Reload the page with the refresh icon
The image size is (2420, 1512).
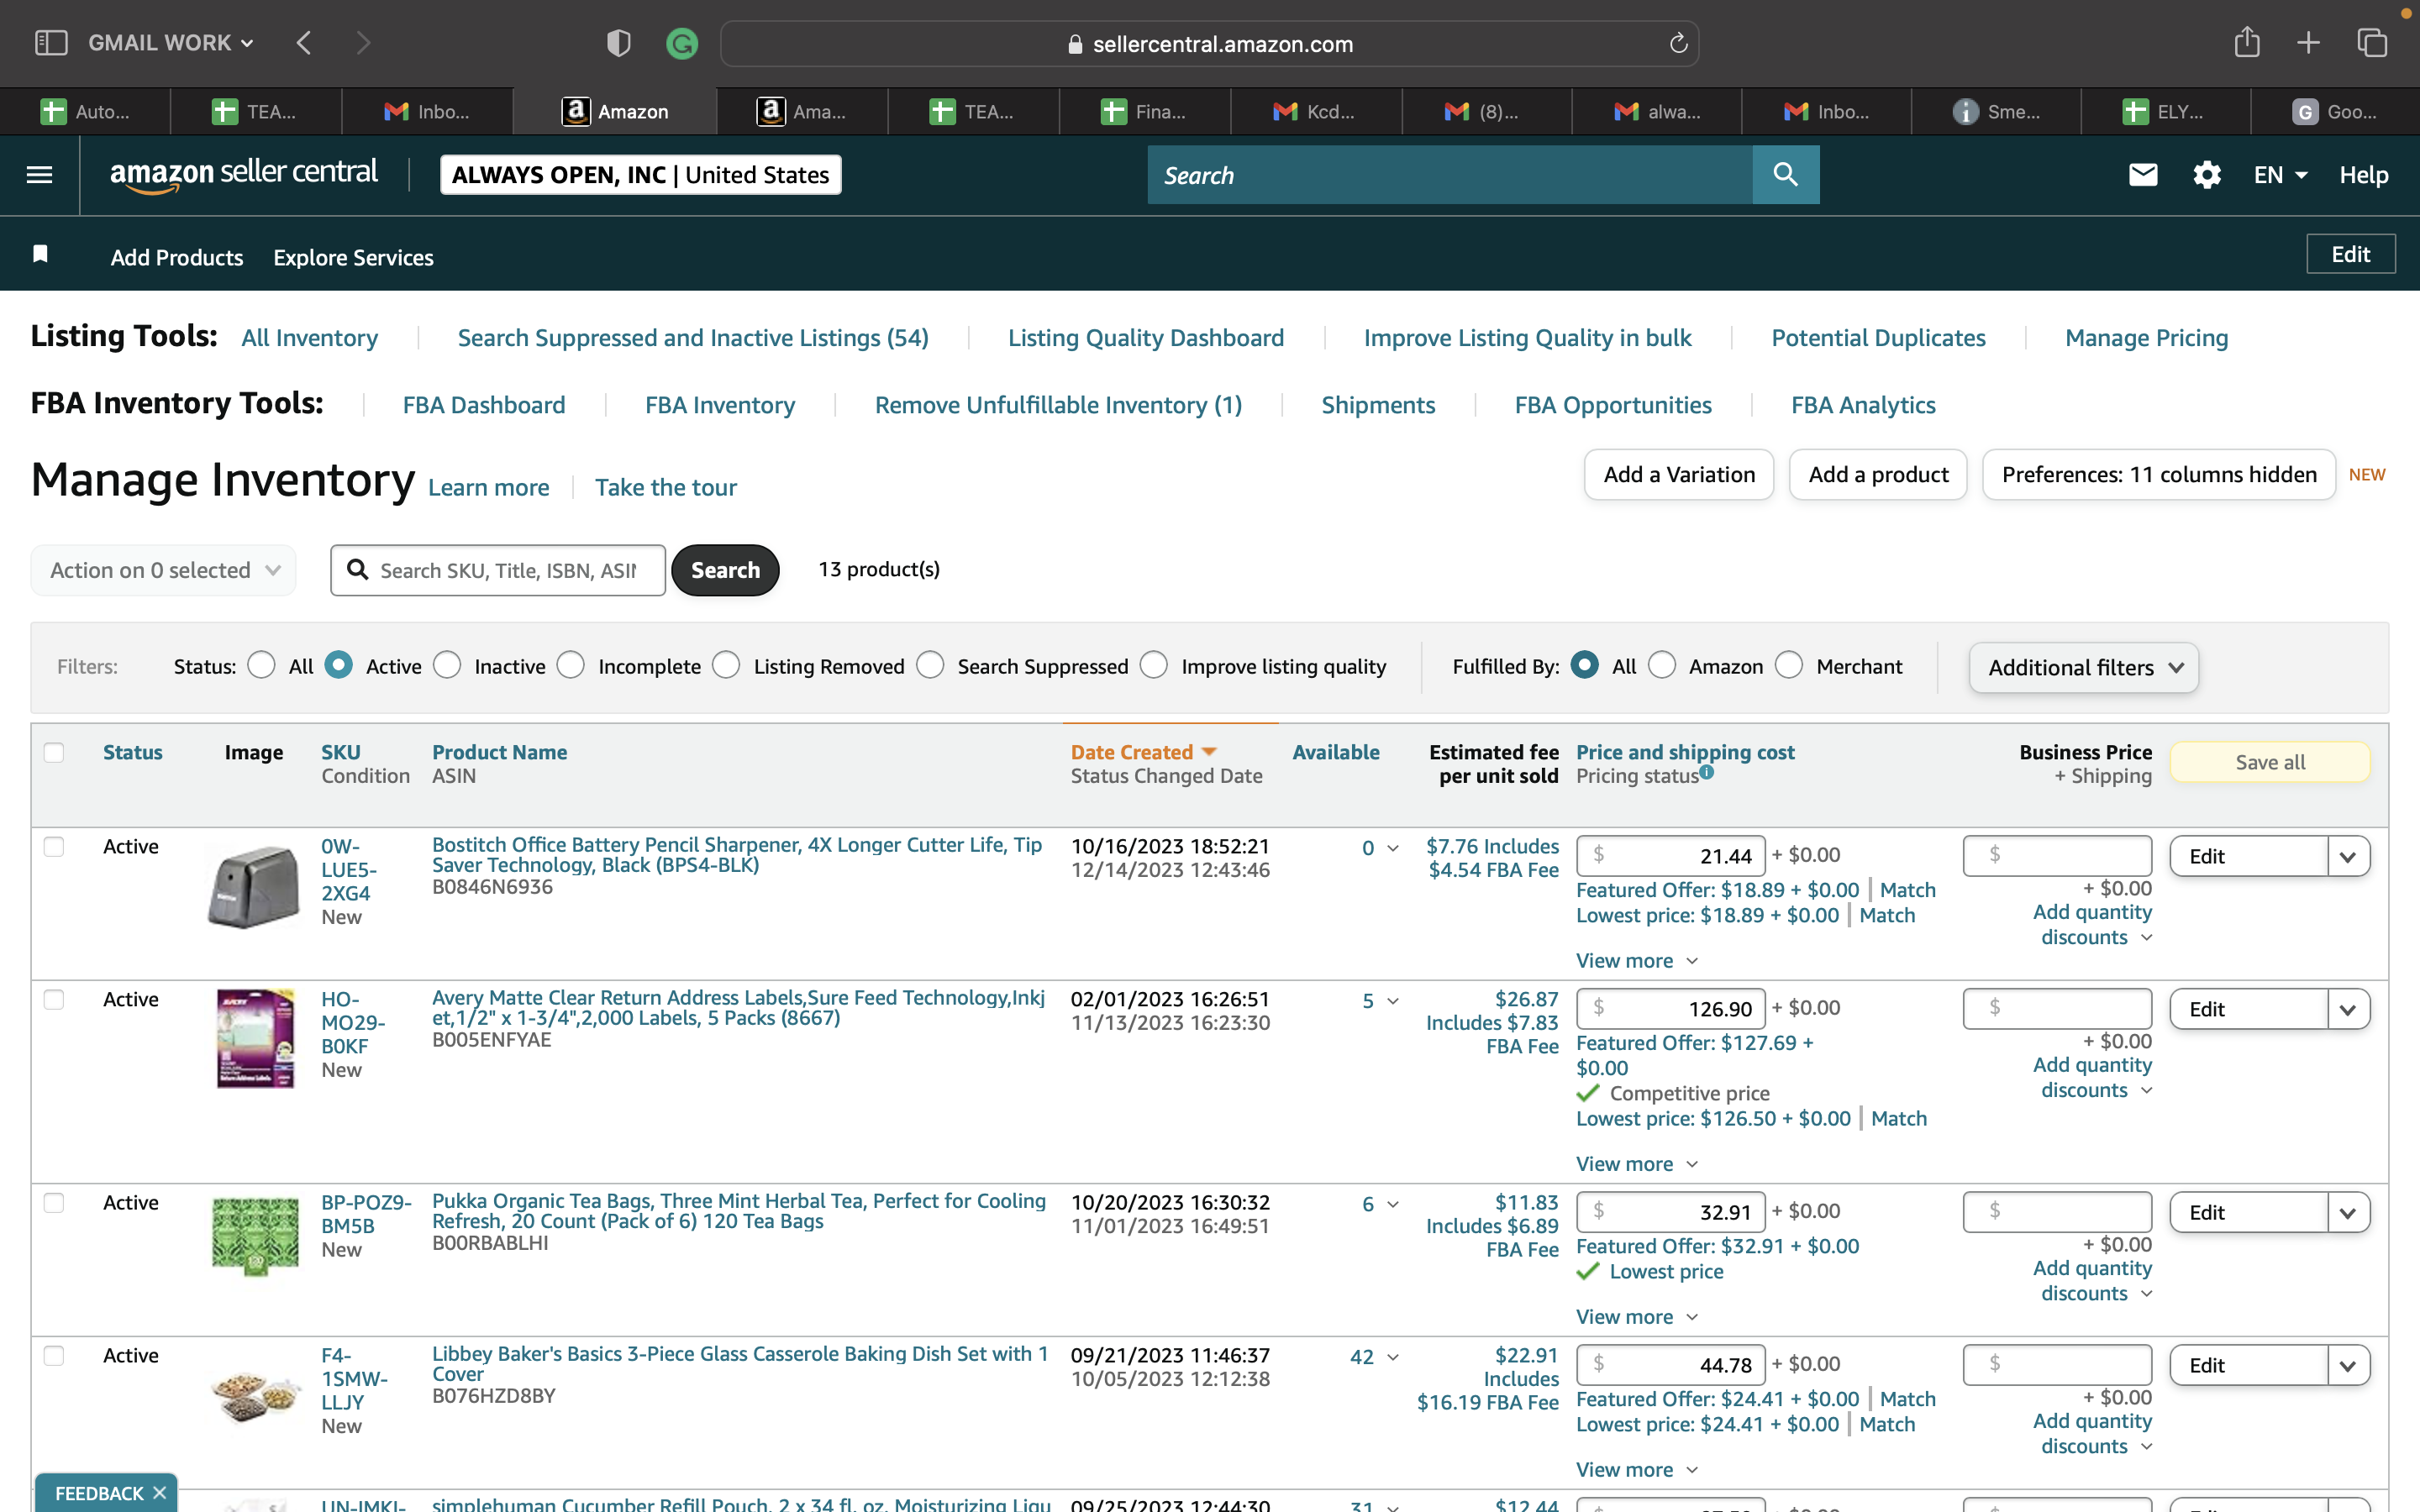1679,43
